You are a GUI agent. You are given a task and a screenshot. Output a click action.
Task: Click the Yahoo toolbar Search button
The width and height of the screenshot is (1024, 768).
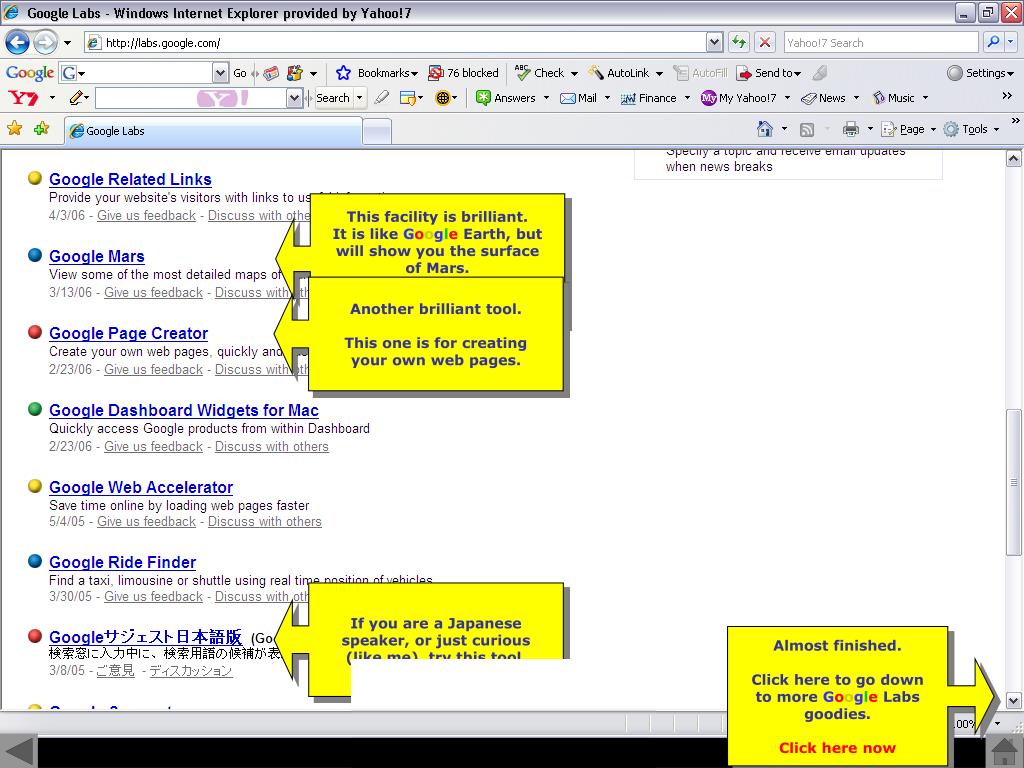tap(333, 98)
